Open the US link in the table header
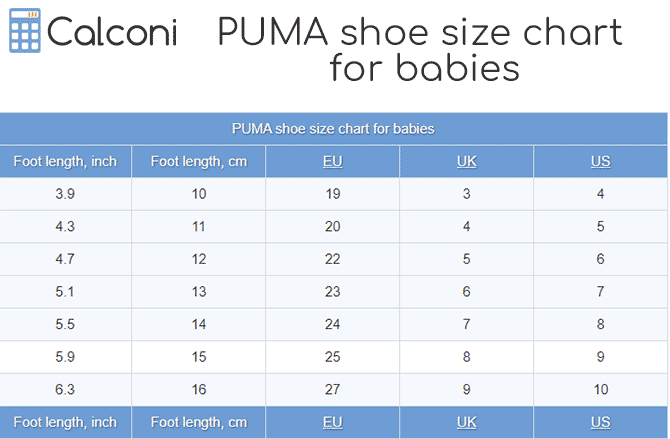 (600, 162)
